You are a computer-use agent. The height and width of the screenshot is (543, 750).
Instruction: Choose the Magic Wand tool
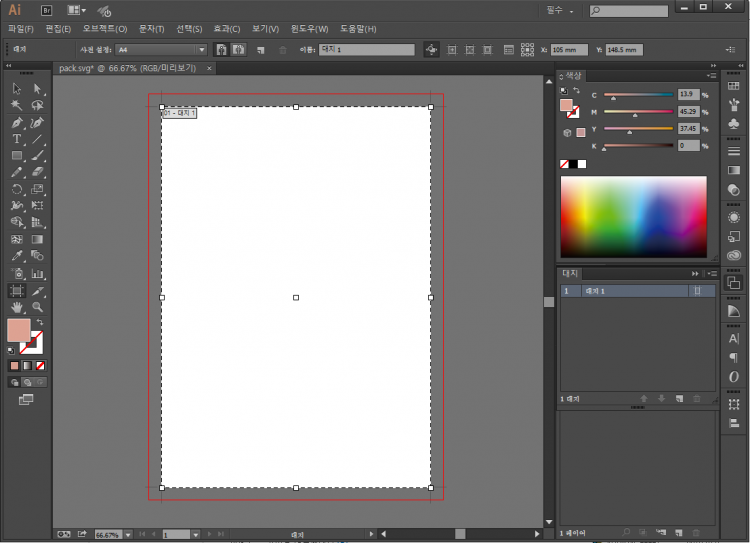[17, 105]
